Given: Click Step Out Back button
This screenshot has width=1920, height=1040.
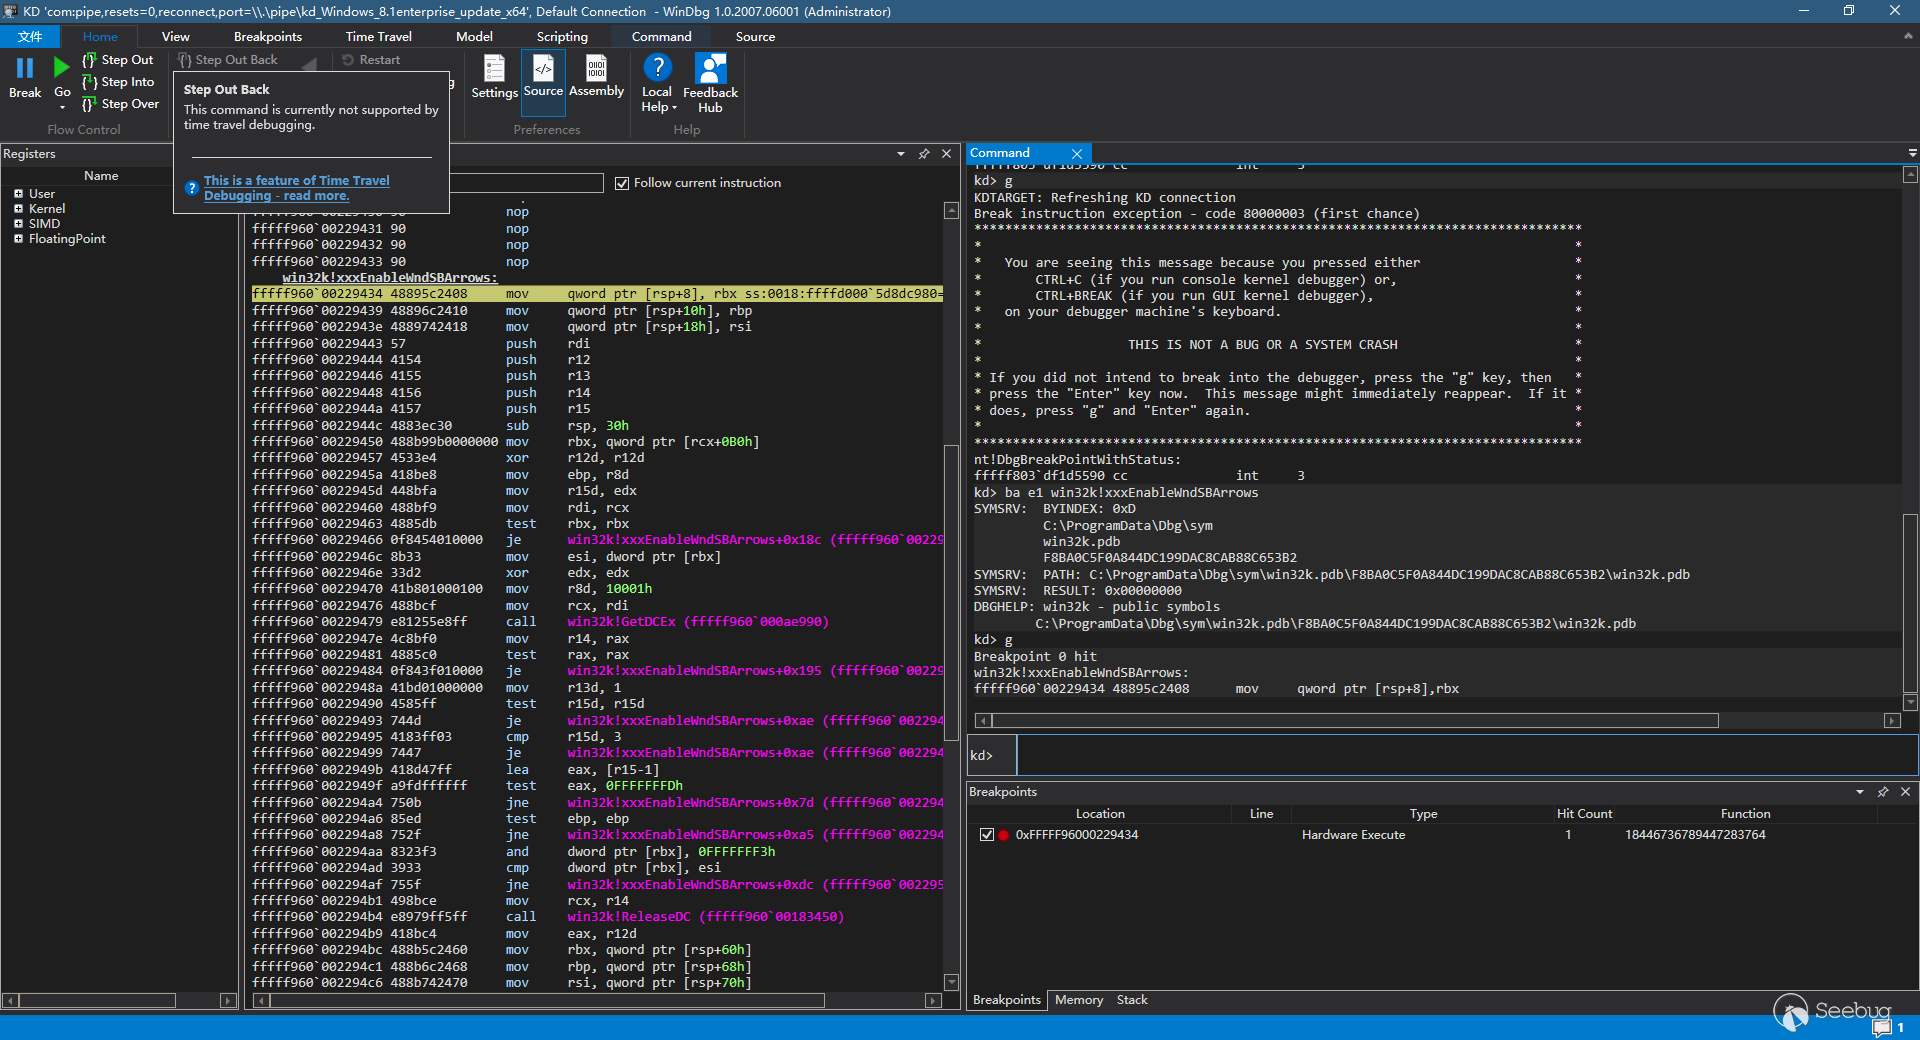Looking at the screenshot, I should click(228, 60).
